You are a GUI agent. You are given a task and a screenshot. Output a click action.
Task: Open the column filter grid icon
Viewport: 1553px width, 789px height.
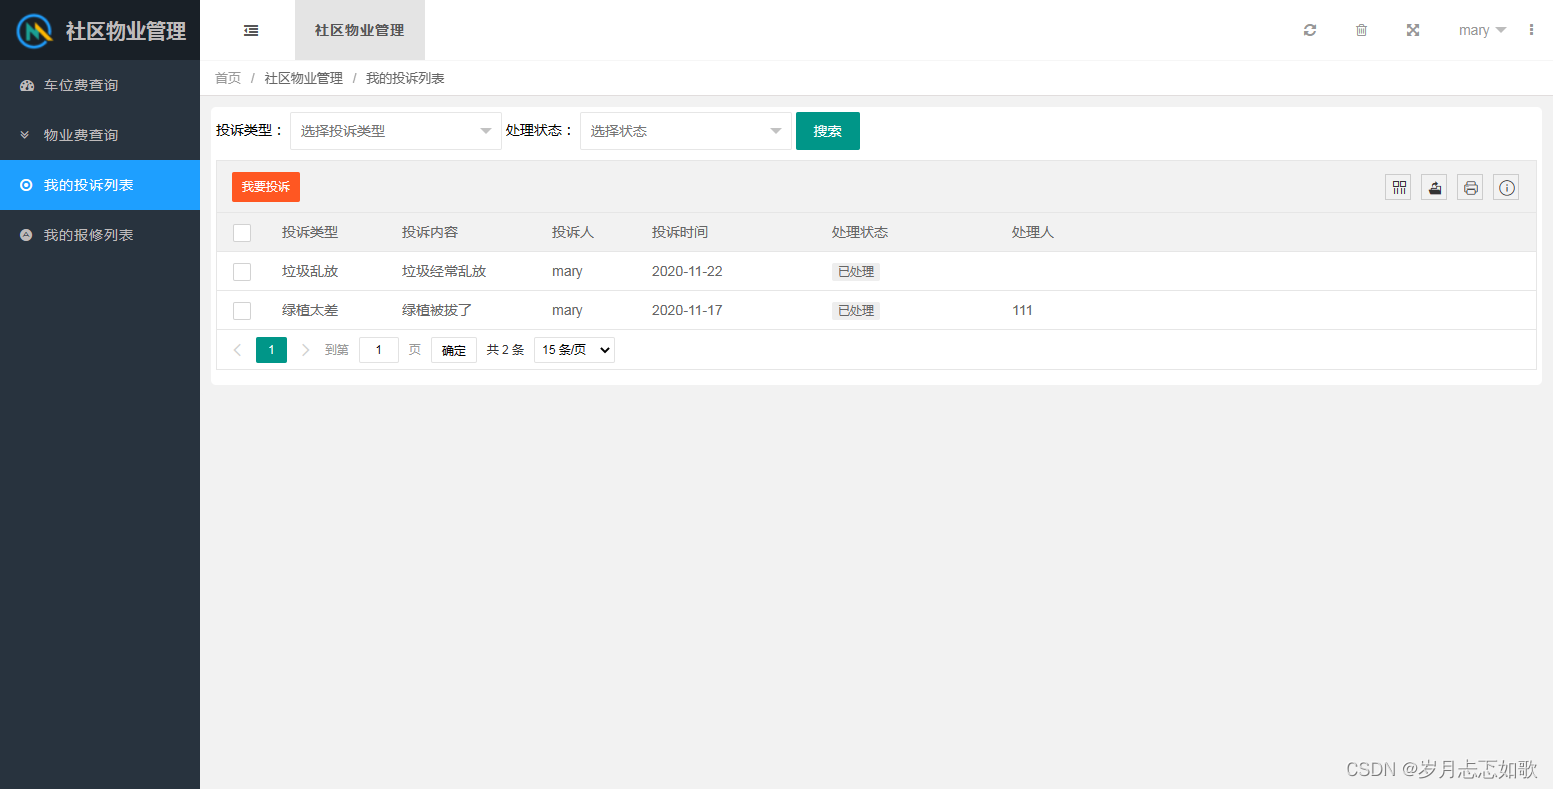coord(1398,187)
